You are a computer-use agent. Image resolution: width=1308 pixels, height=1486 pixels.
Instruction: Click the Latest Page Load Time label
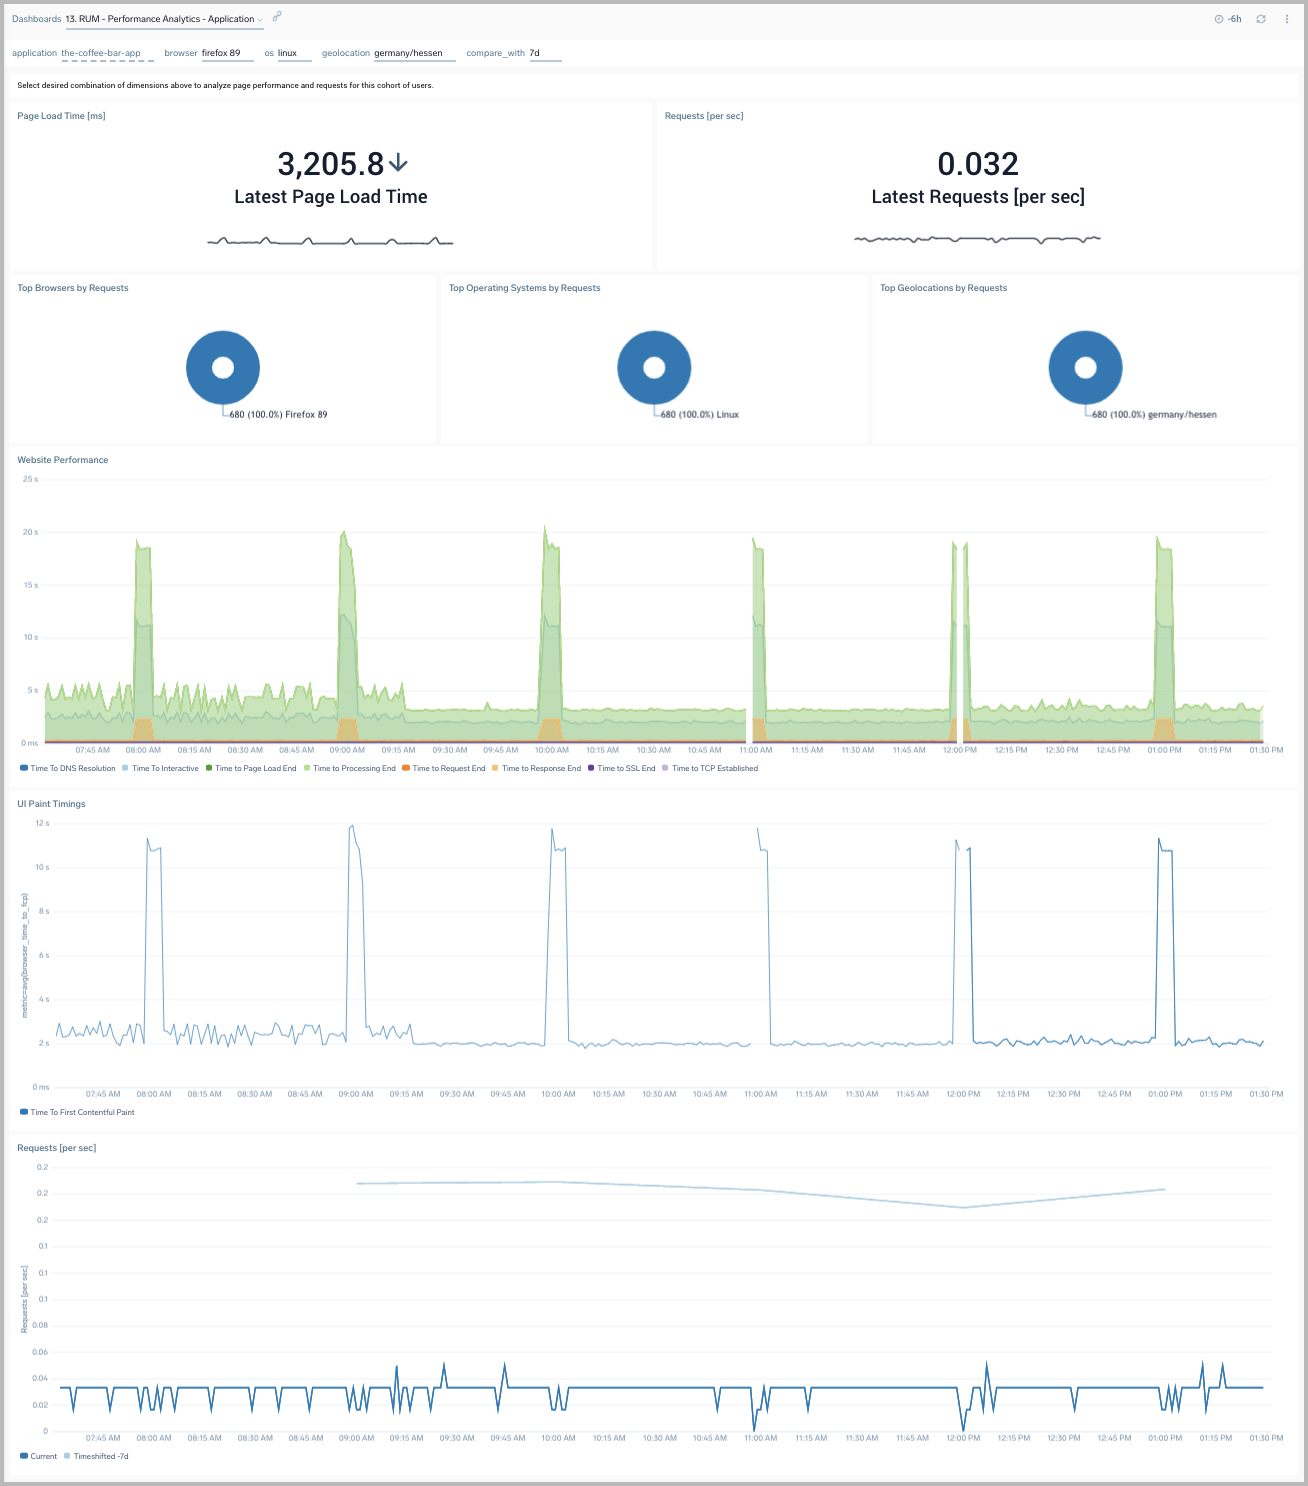pyautogui.click(x=331, y=197)
